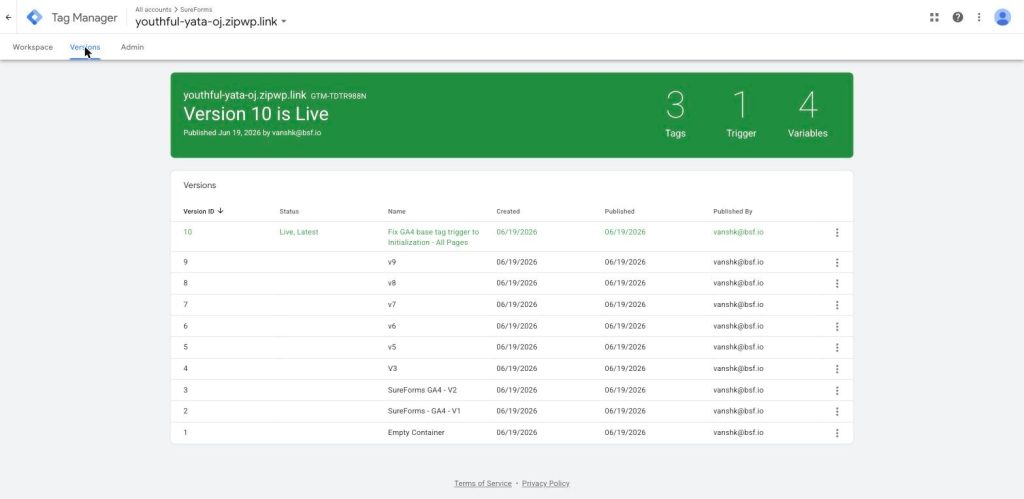
Task: Open version named v8
Action: pyautogui.click(x=392, y=283)
